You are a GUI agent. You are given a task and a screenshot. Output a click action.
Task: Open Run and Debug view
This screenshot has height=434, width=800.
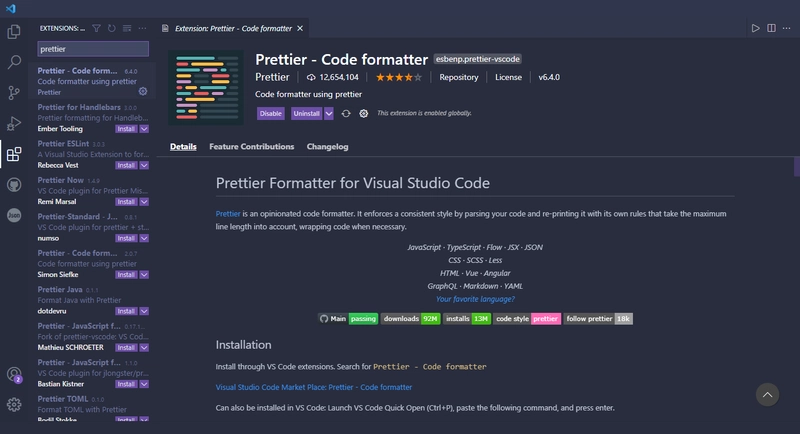tap(14, 123)
